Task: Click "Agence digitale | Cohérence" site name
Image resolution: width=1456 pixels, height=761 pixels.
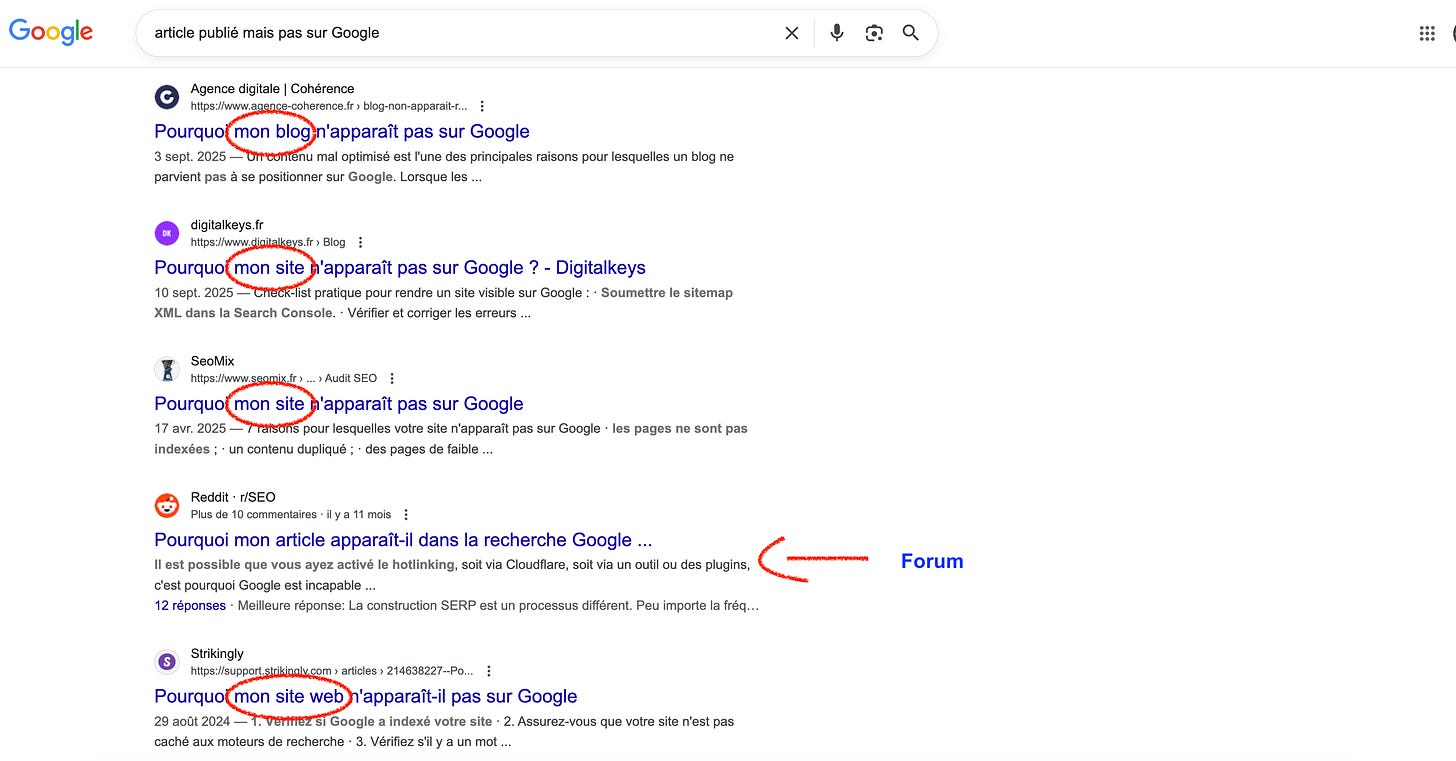Action: pos(272,89)
